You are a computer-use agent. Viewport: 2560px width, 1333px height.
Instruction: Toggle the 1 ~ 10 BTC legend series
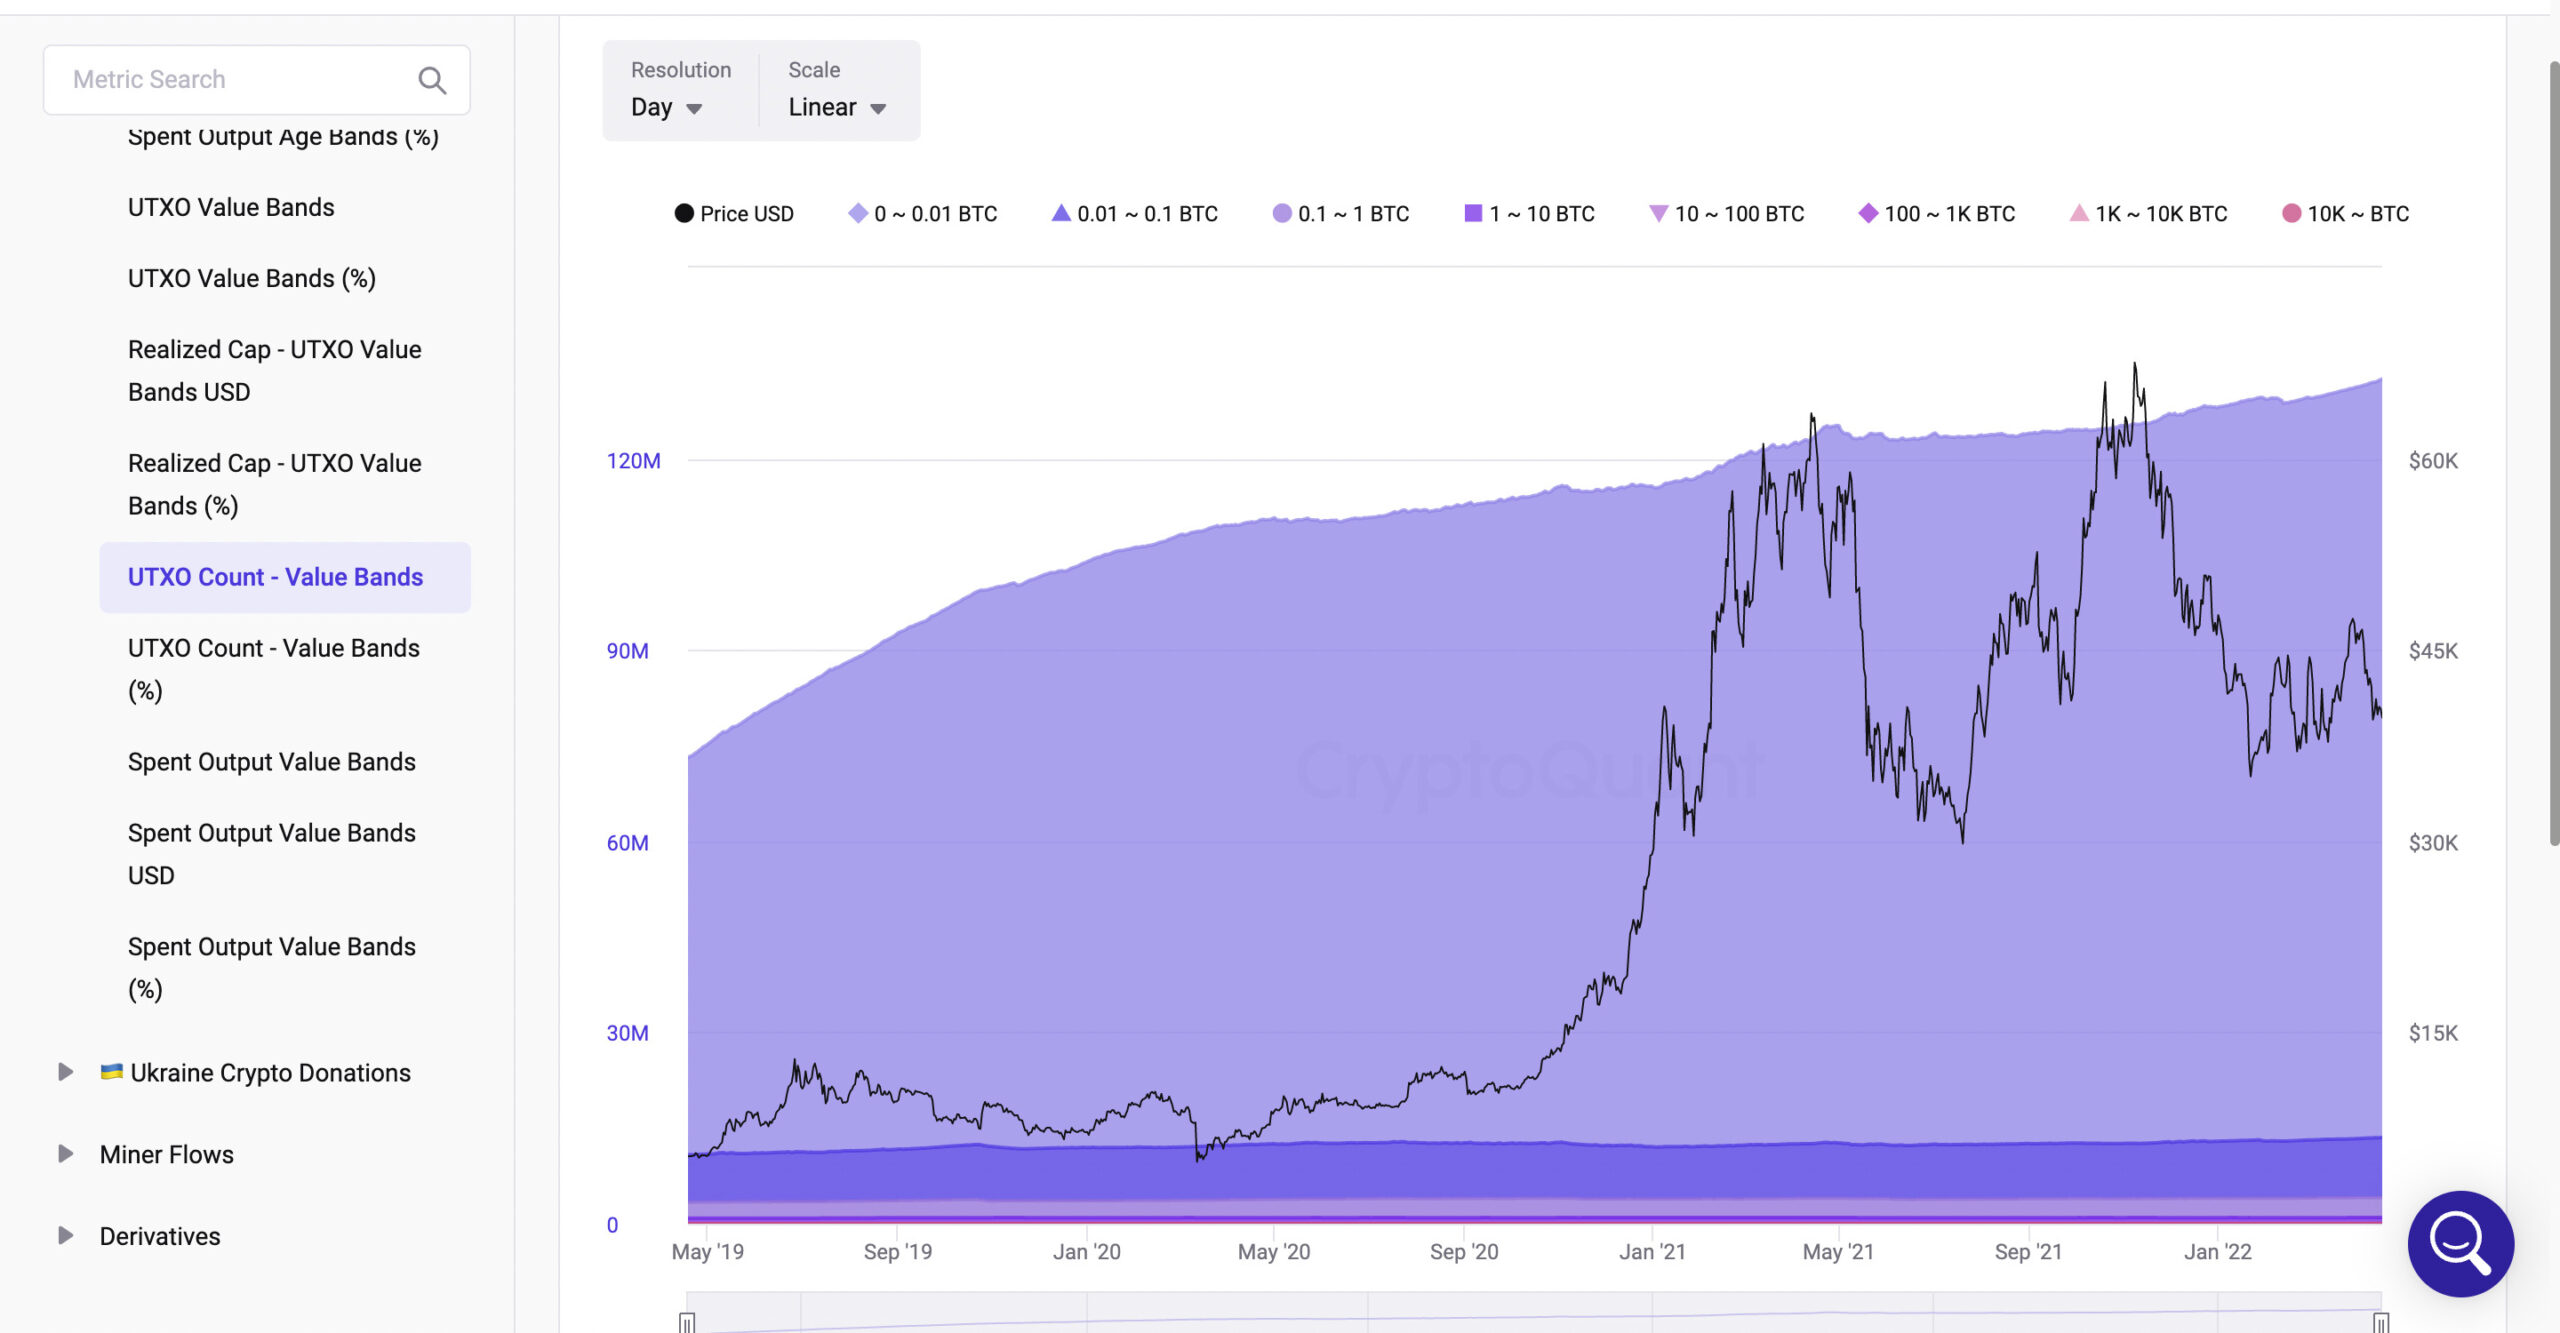pyautogui.click(x=1529, y=214)
